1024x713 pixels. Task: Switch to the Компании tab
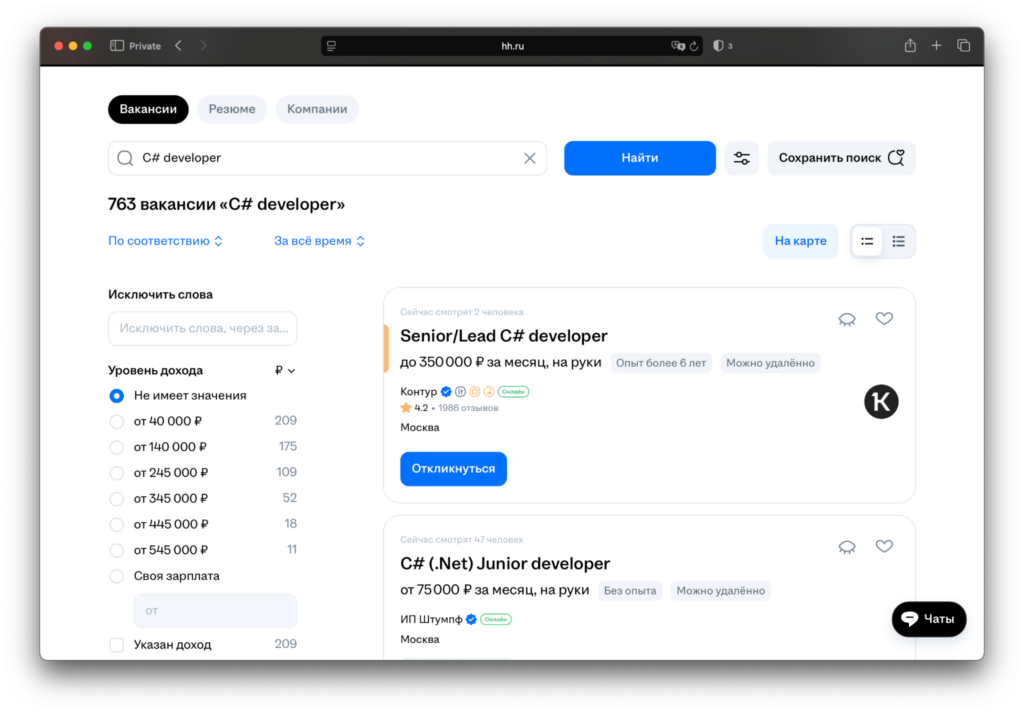click(317, 109)
